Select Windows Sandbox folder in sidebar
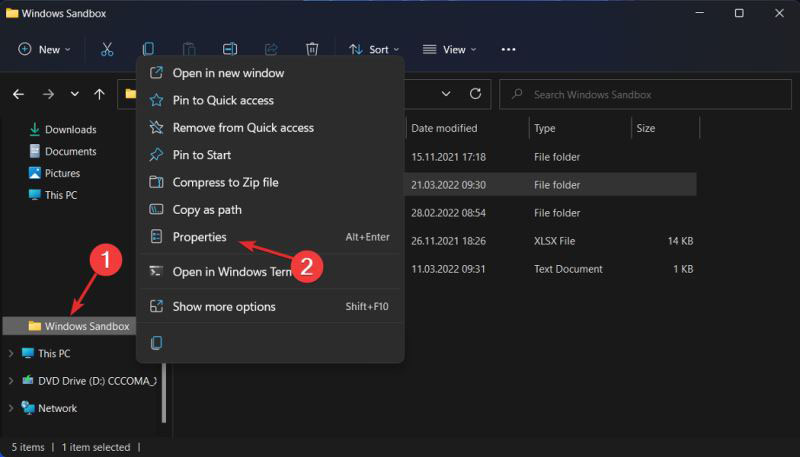Screen dimensions: 800x457 click(x=86, y=326)
